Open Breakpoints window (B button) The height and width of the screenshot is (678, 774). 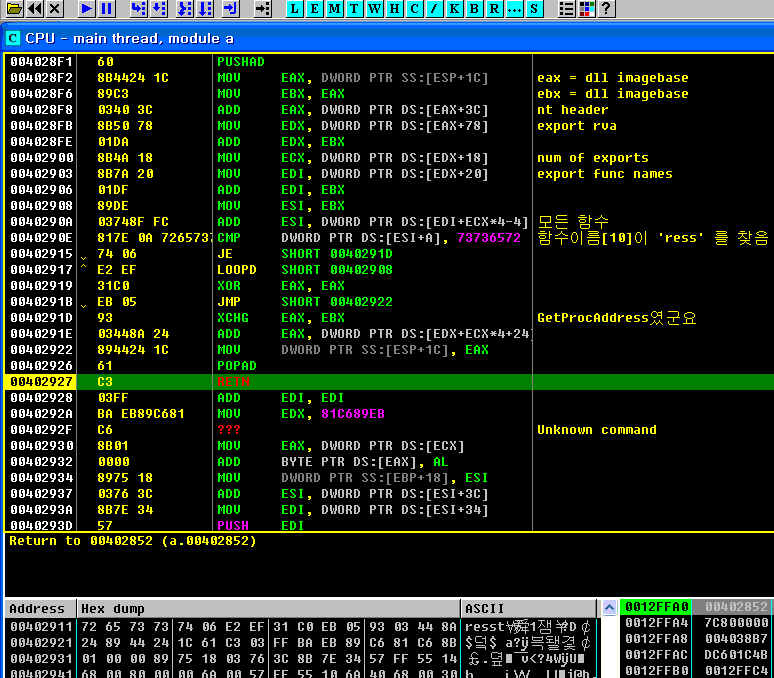474,8
